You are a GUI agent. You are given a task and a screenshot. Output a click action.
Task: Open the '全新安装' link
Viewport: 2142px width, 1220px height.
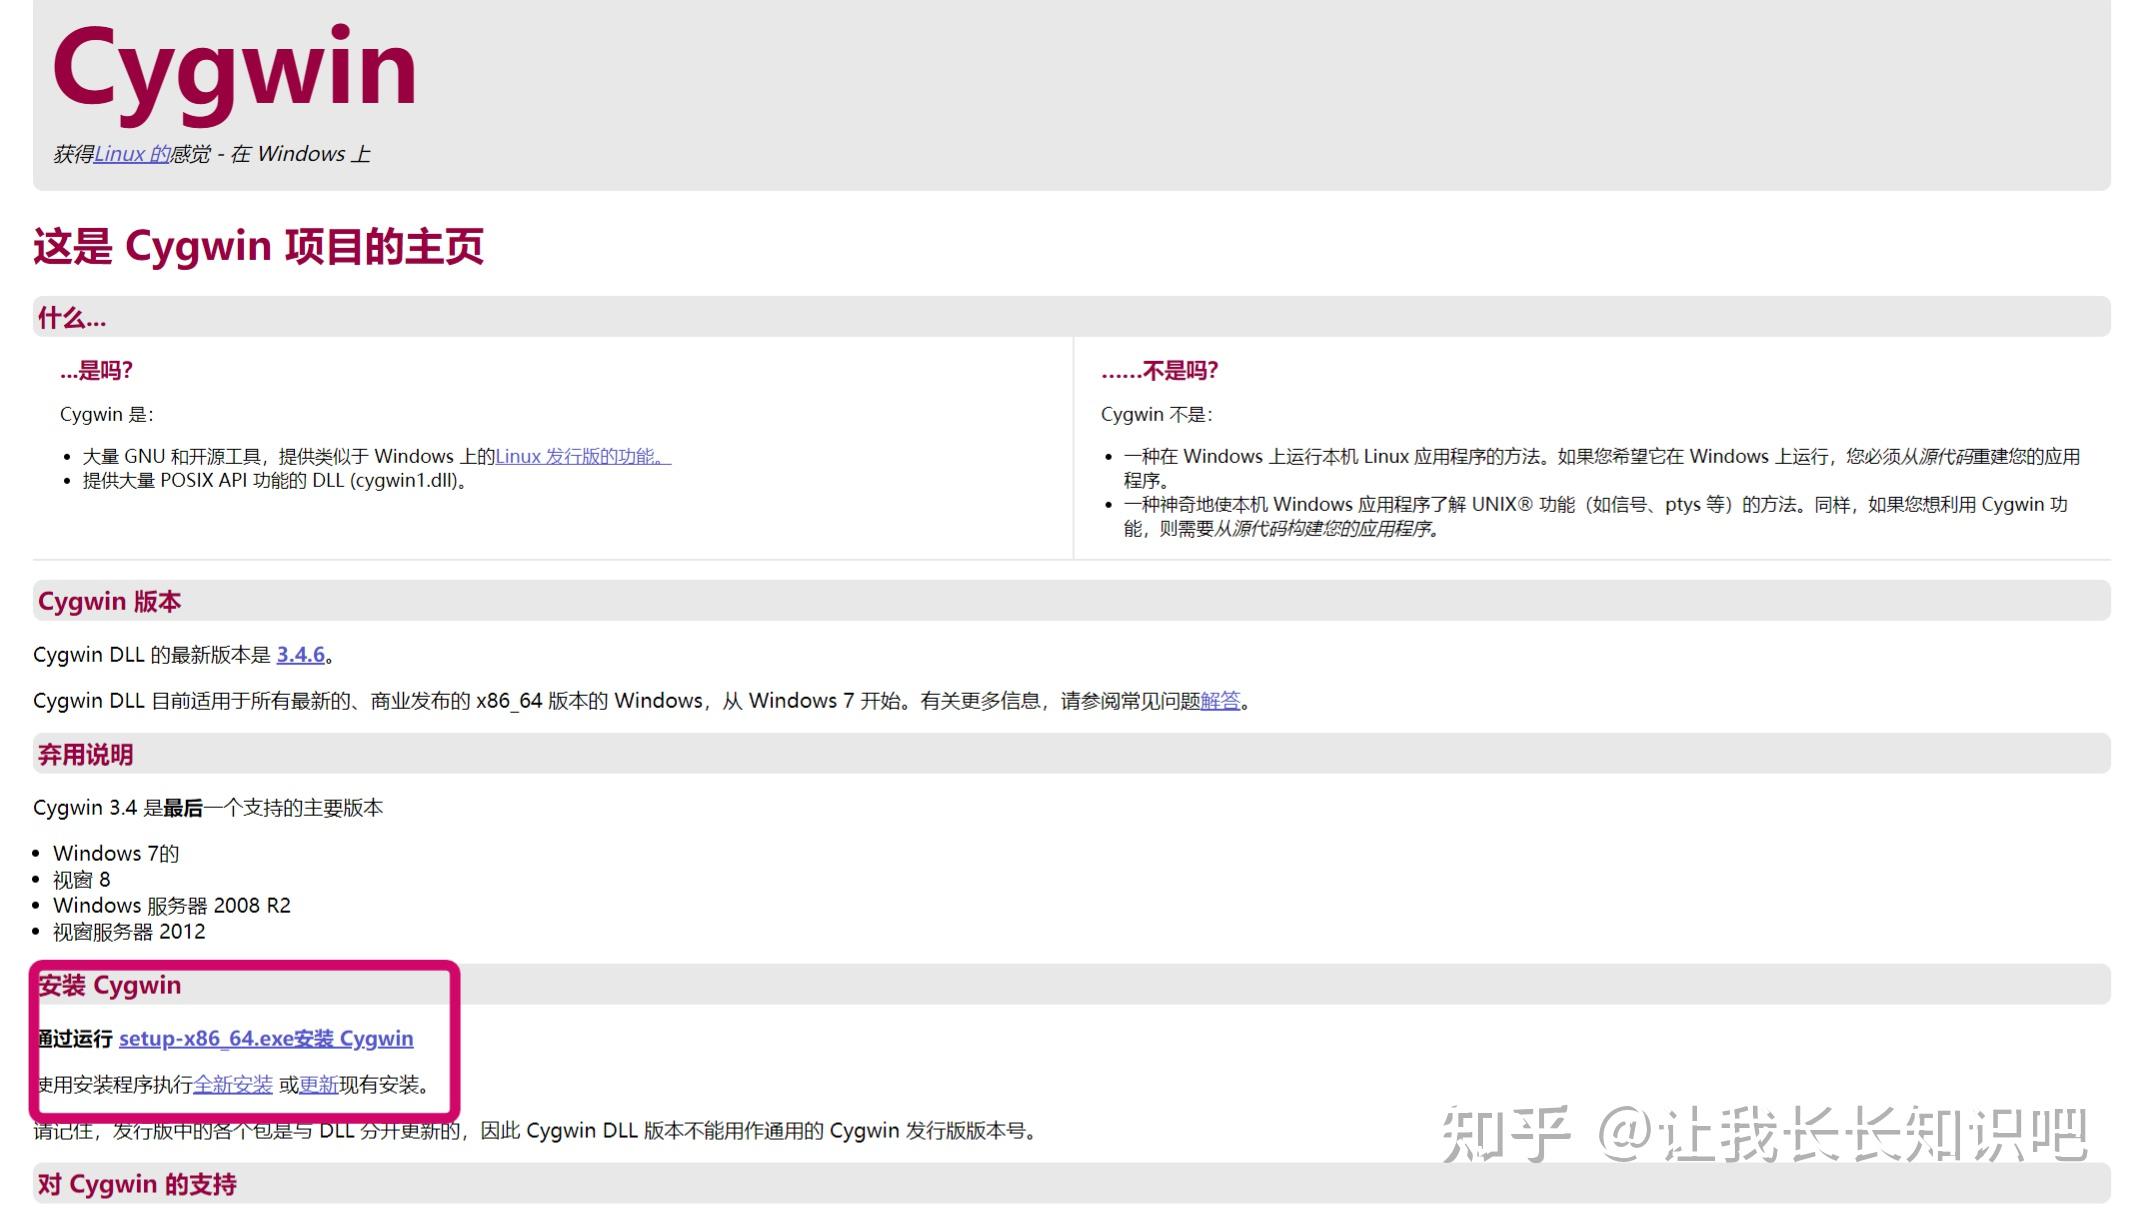click(x=232, y=1085)
